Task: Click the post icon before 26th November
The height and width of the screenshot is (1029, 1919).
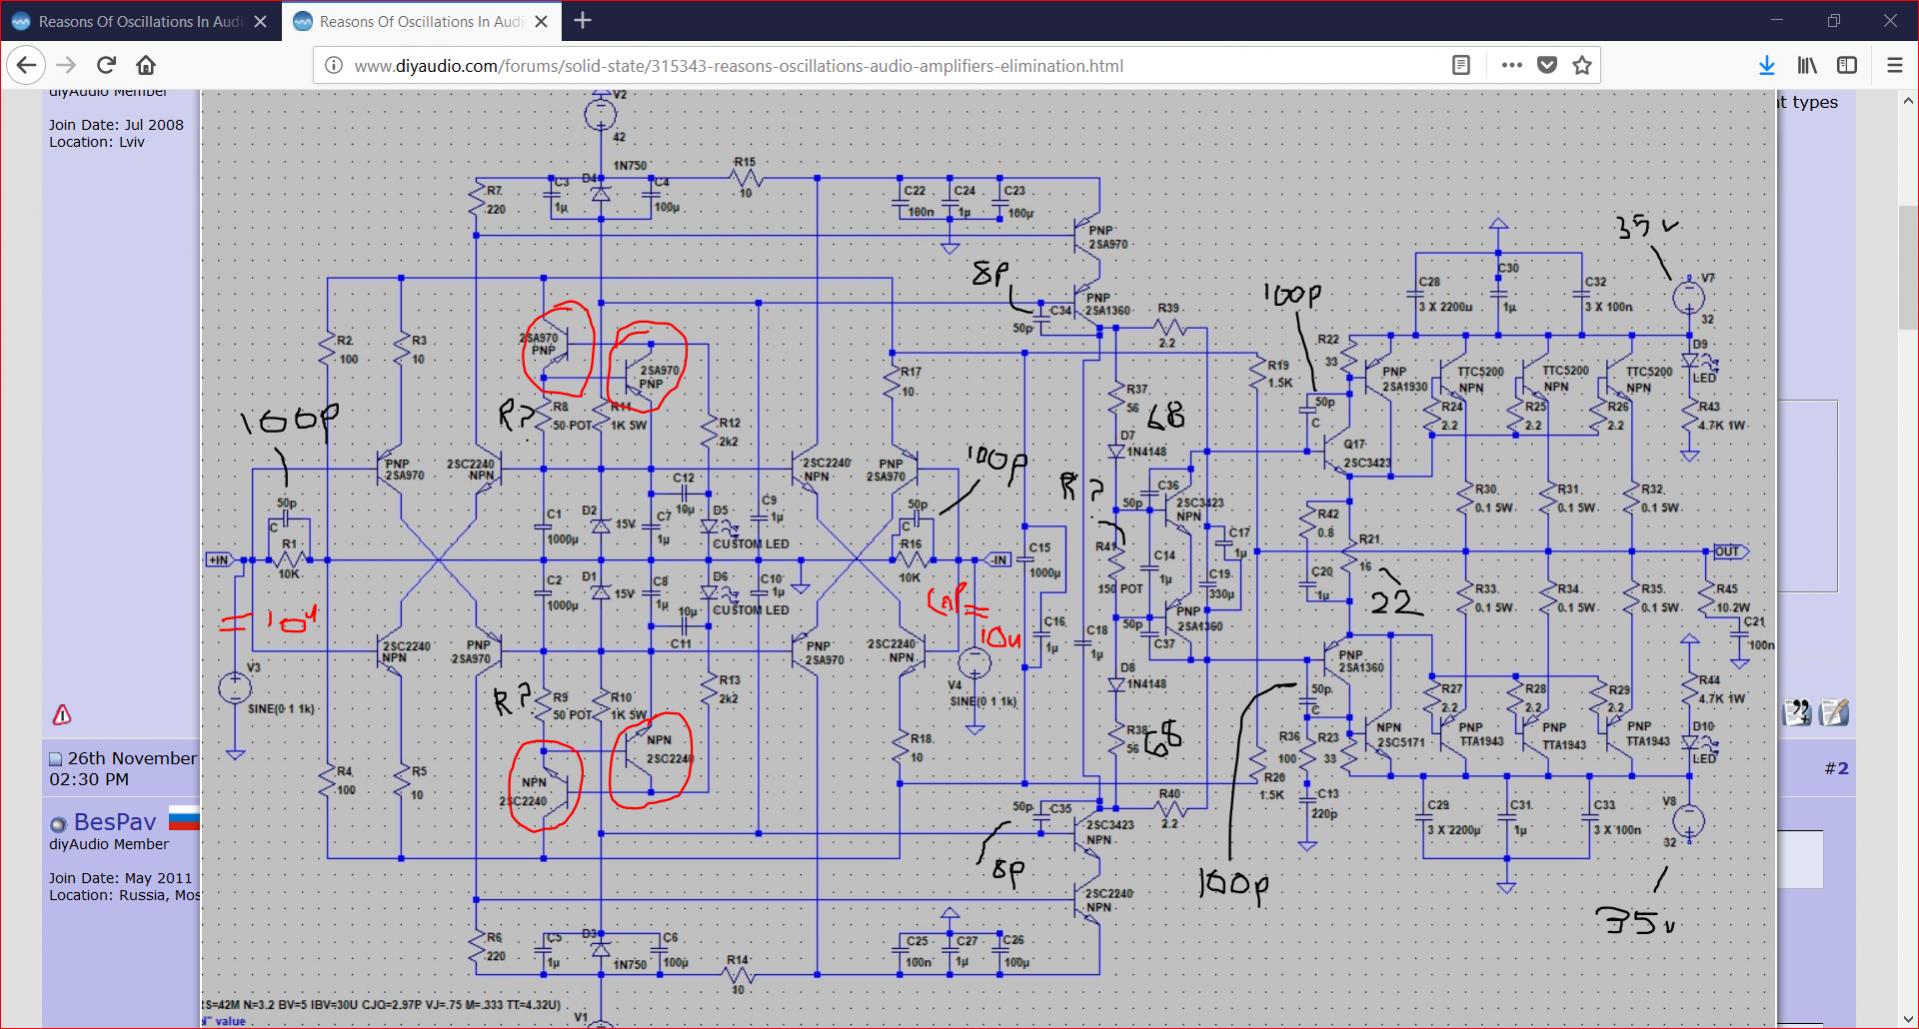Action: click(56, 759)
